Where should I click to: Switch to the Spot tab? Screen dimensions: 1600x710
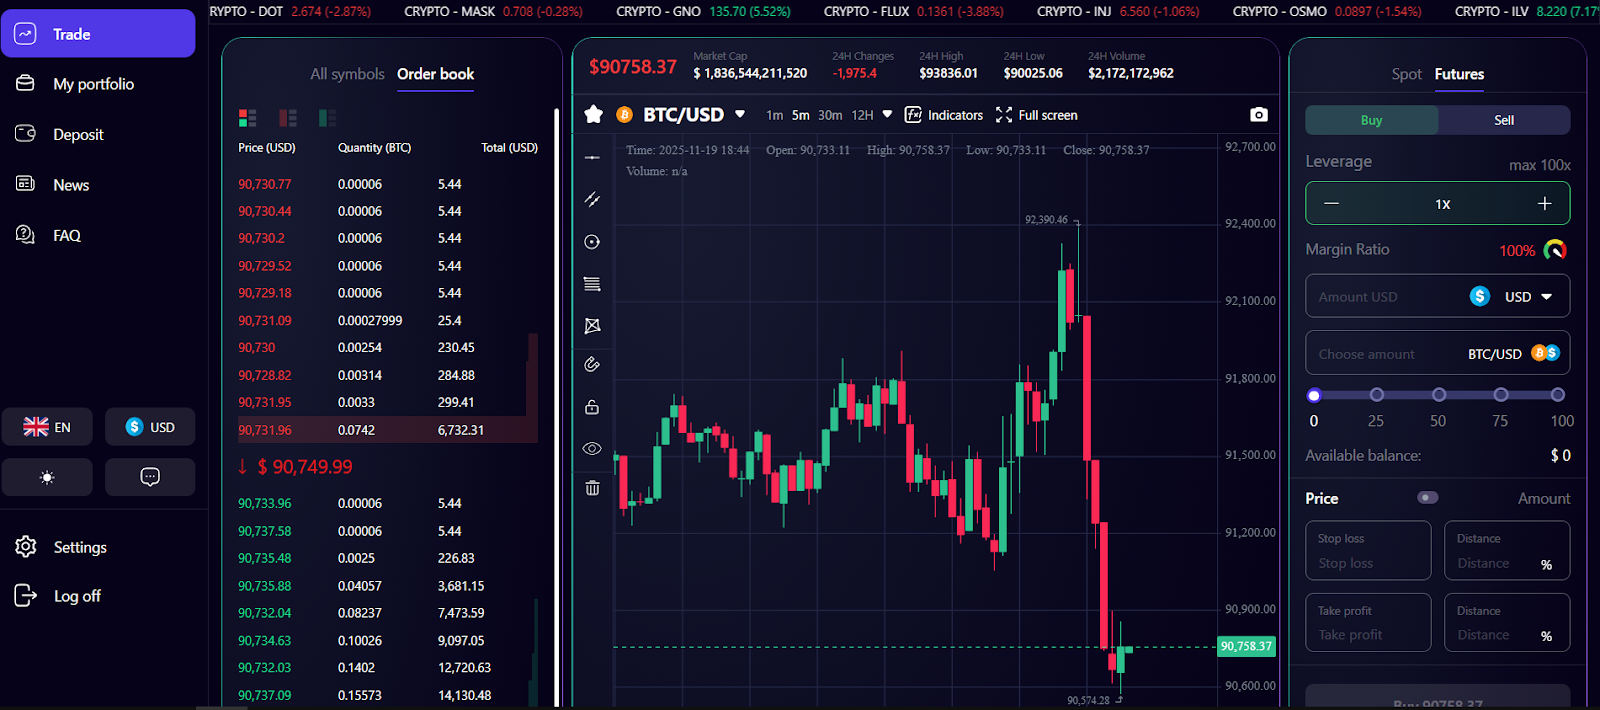(x=1406, y=74)
